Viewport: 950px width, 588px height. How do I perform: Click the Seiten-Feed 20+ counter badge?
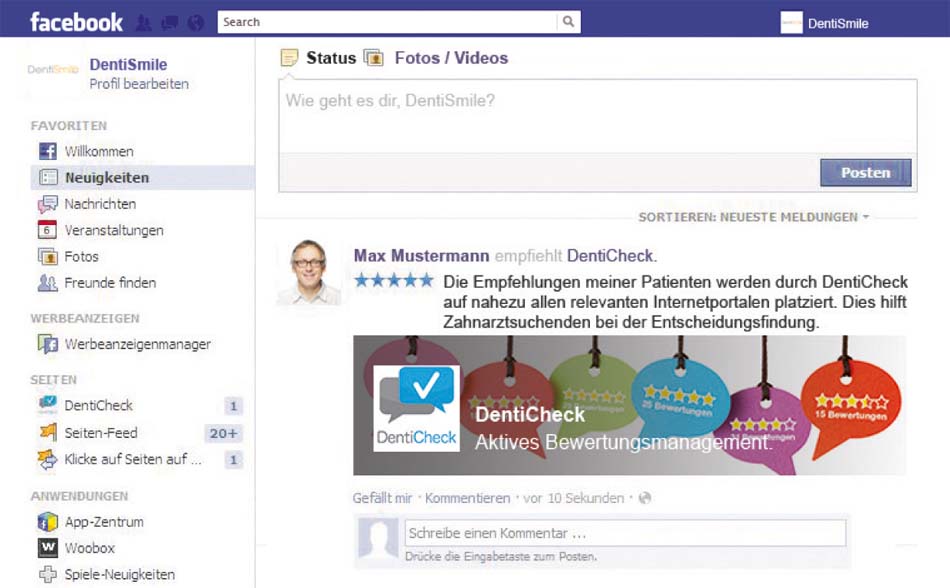click(224, 433)
